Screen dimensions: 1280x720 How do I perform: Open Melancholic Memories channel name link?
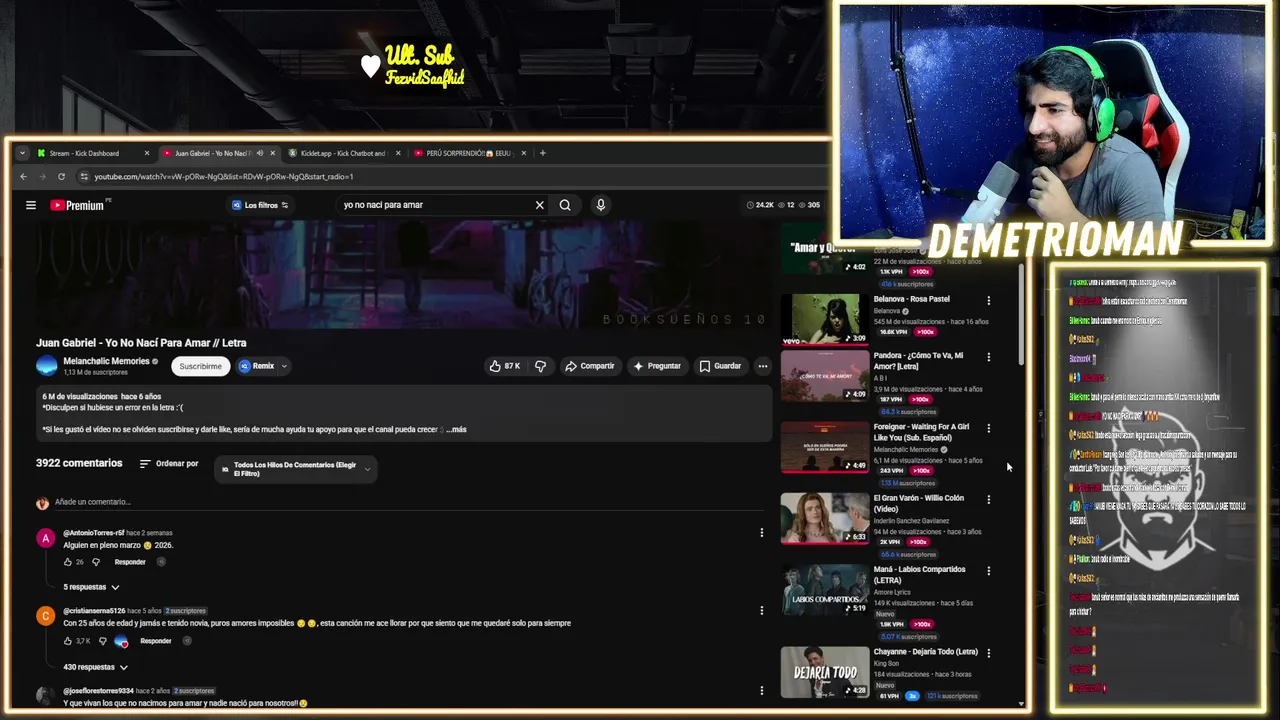coord(106,361)
